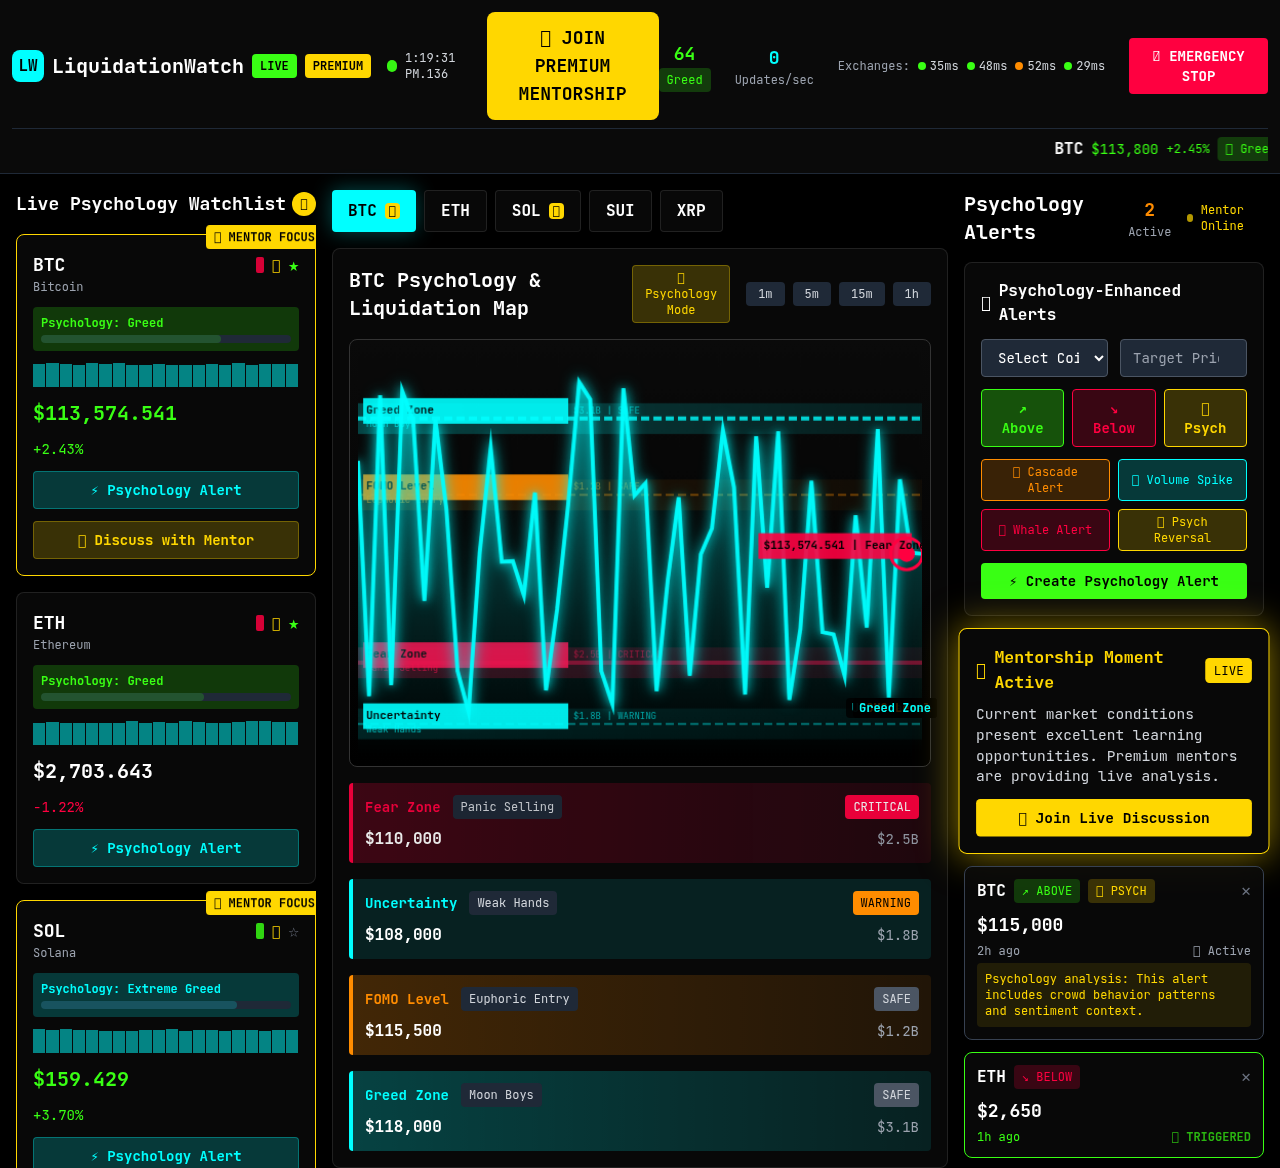This screenshot has height=1168, width=1280.
Task: Click the LW logo icon
Action: pos(28,66)
